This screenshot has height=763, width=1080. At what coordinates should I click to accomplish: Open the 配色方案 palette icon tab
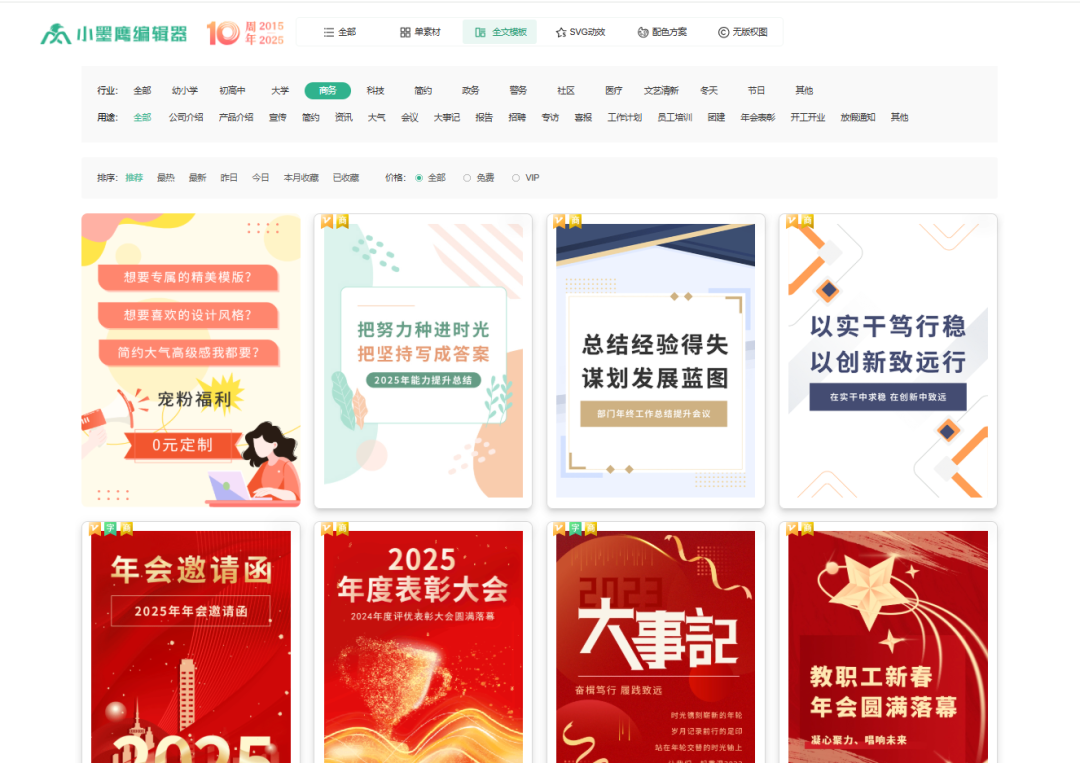[x=662, y=32]
